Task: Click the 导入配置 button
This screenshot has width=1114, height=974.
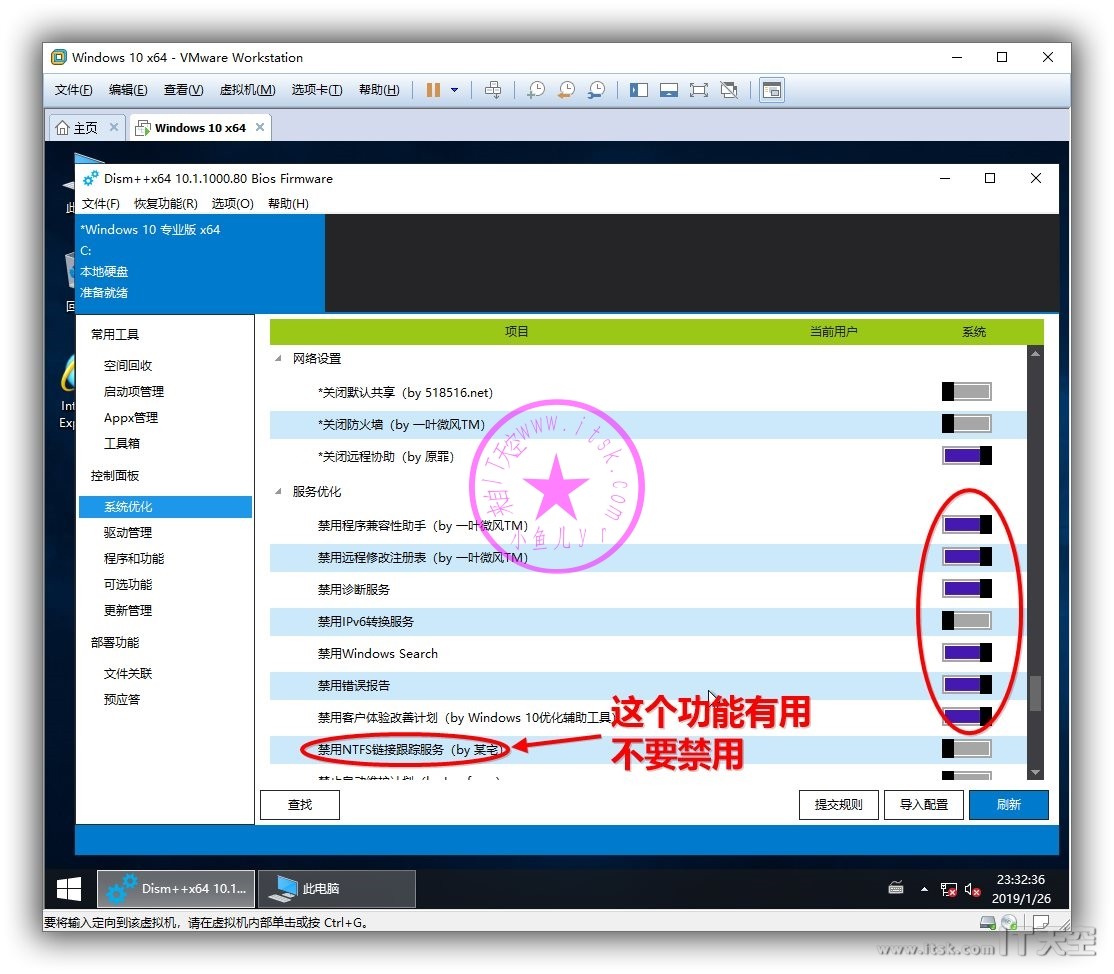Action: click(924, 805)
